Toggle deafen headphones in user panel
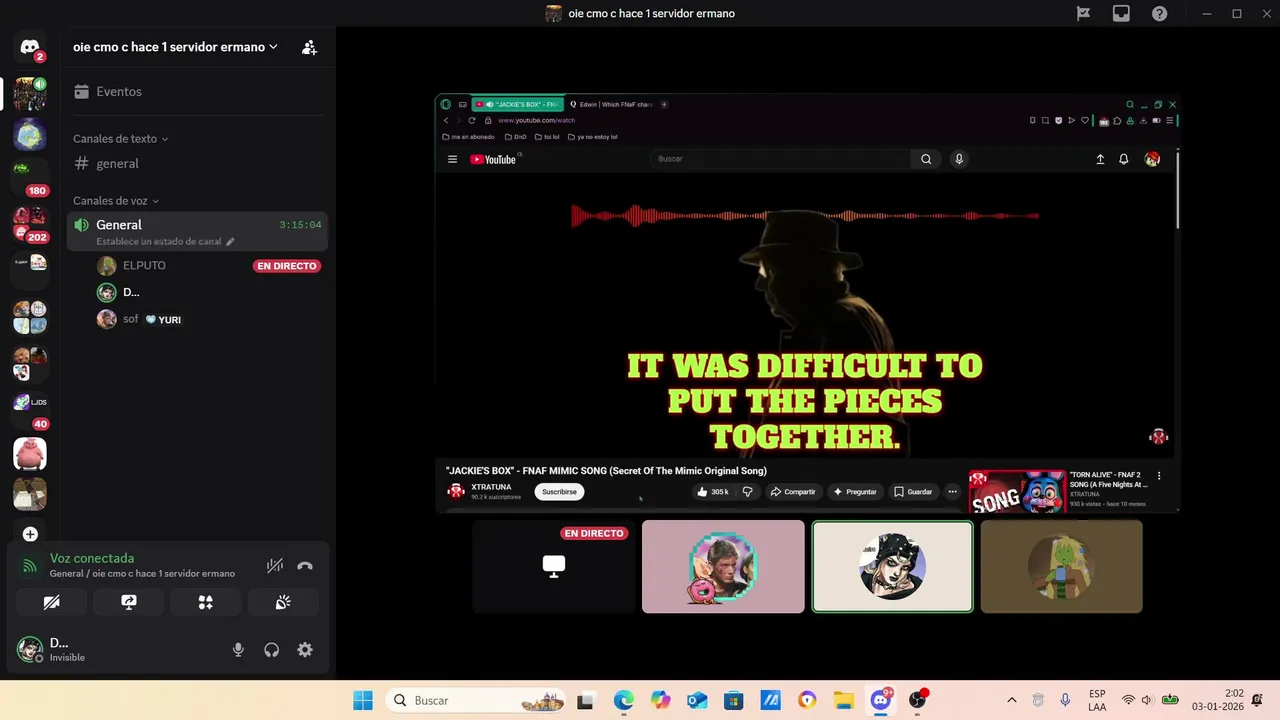This screenshot has height=720, width=1280. (x=271, y=650)
